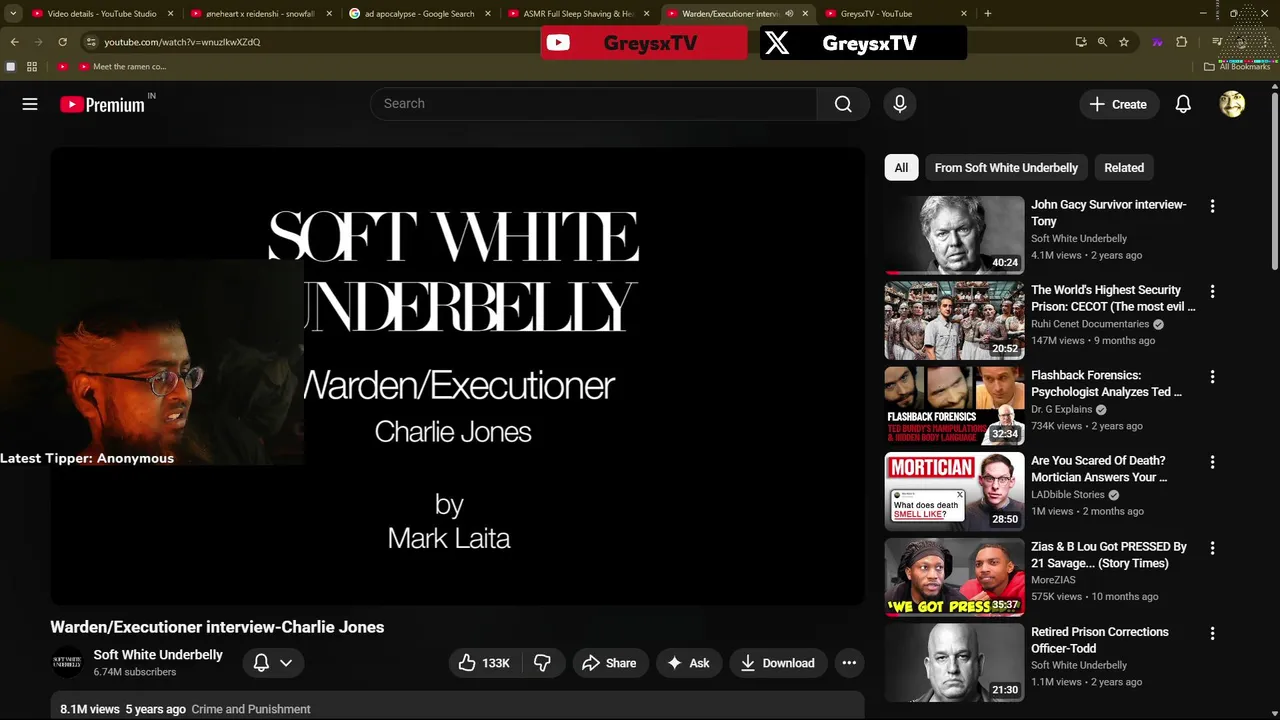Open the media control playlist icon
The width and height of the screenshot is (1280, 720).
click(1217, 42)
